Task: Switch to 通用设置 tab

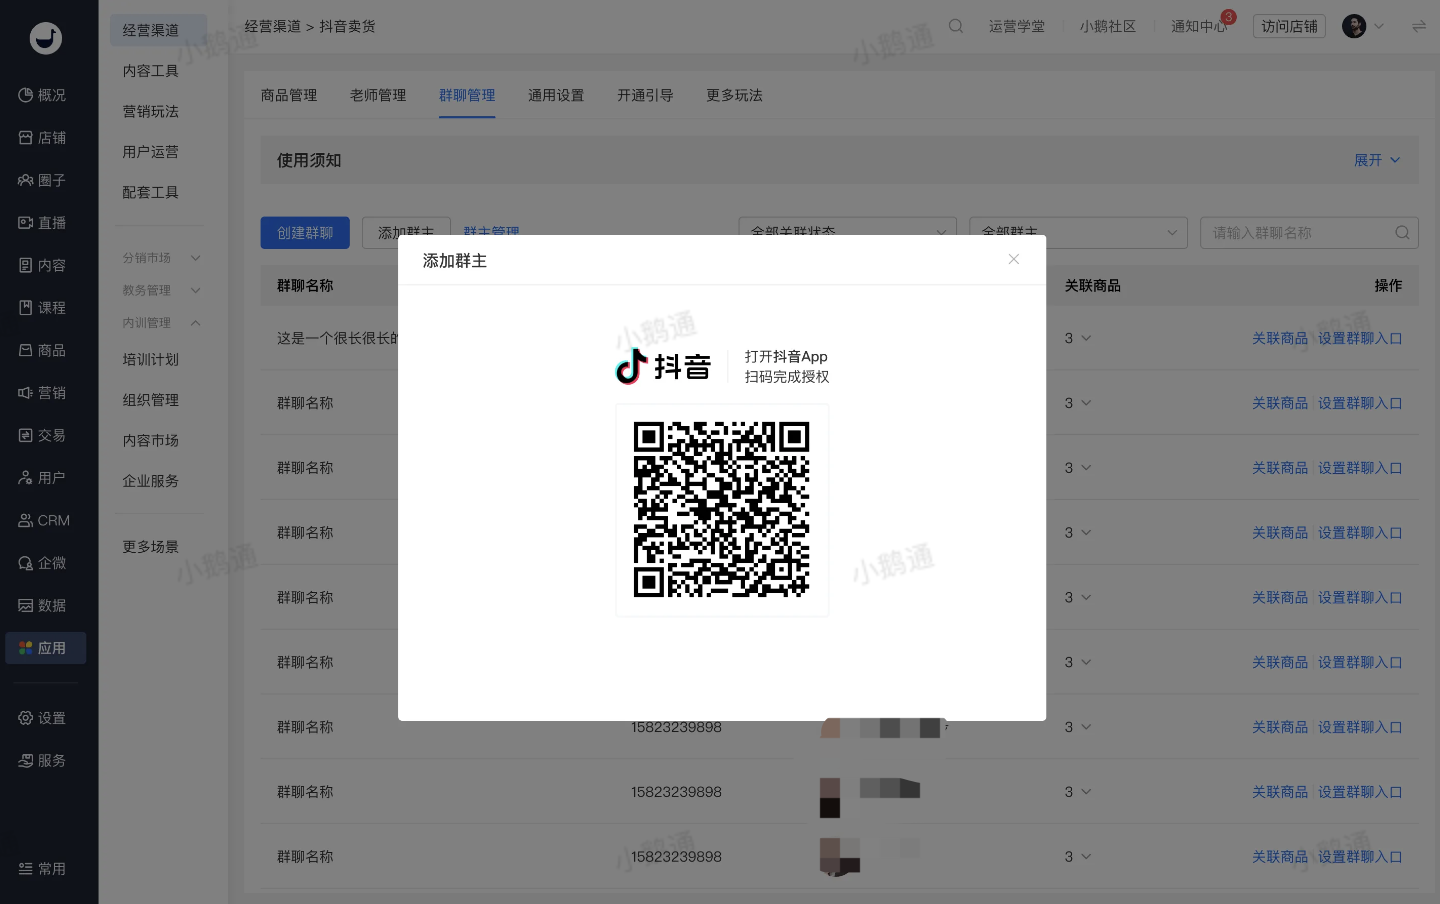Action: pyautogui.click(x=556, y=95)
